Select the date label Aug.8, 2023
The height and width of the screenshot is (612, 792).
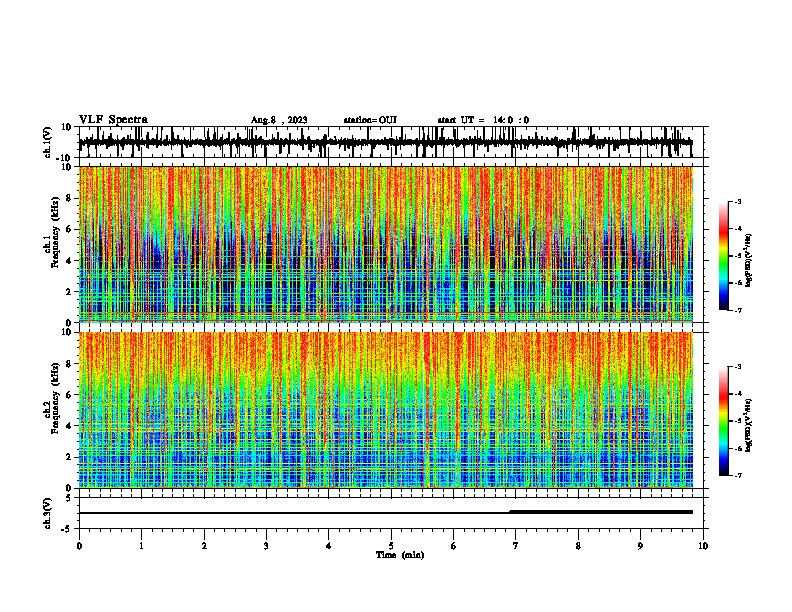point(279,120)
